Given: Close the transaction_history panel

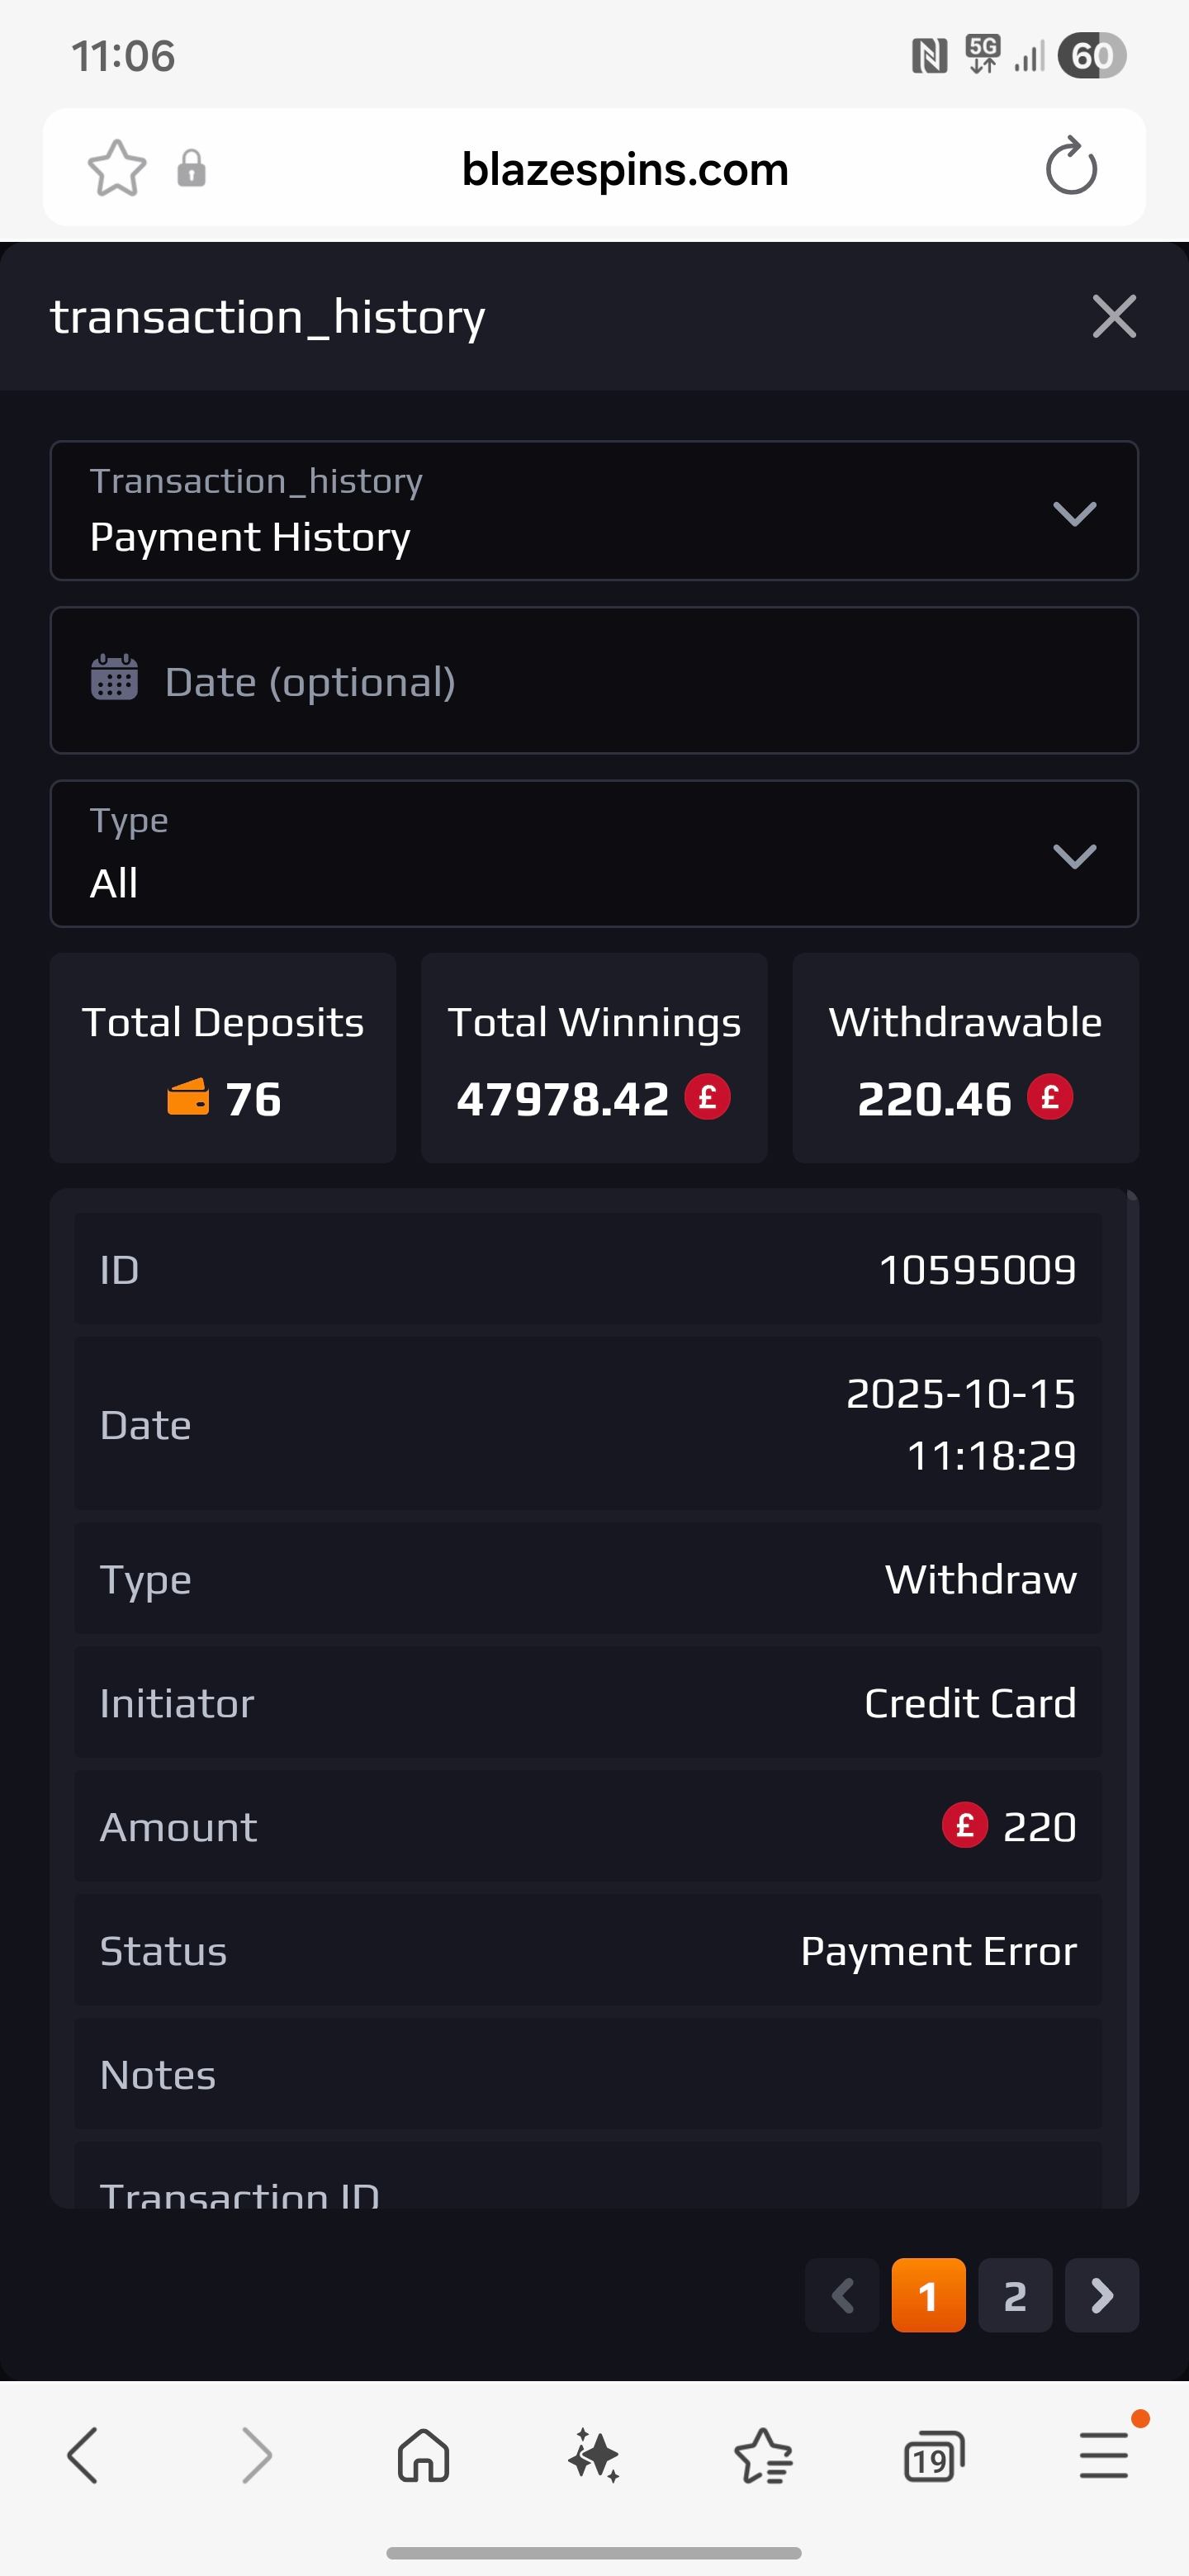Looking at the screenshot, I should (1114, 317).
